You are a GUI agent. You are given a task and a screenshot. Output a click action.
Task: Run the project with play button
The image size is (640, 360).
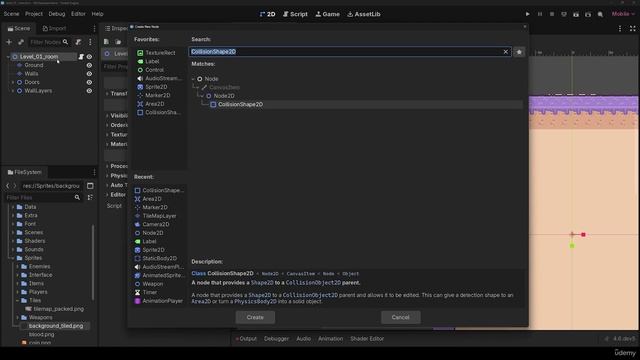click(527, 14)
